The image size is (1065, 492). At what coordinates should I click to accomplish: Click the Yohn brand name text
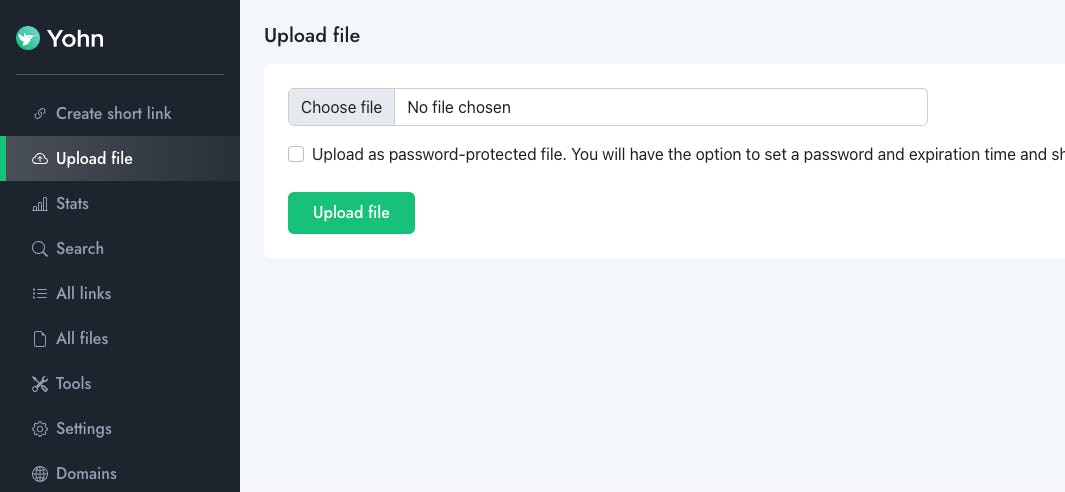76,39
